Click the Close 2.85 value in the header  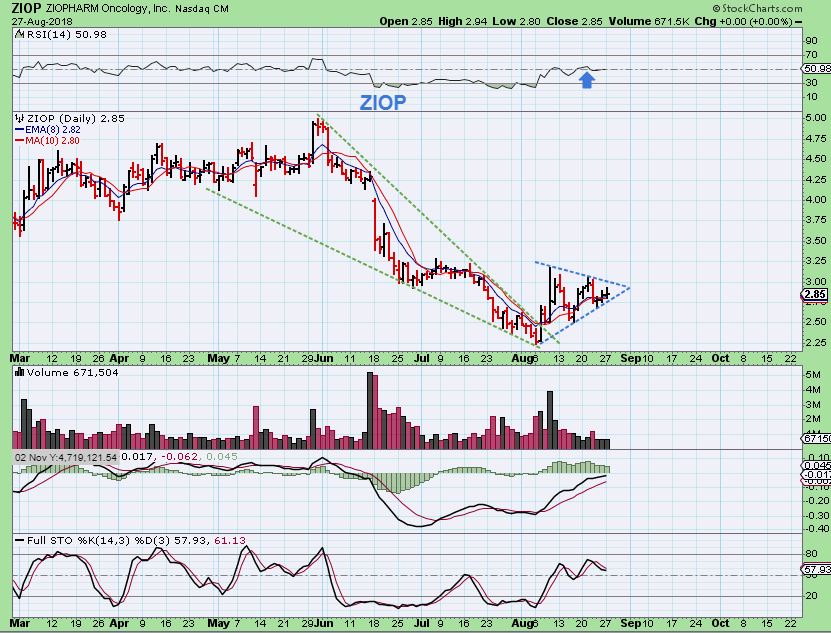(575, 22)
